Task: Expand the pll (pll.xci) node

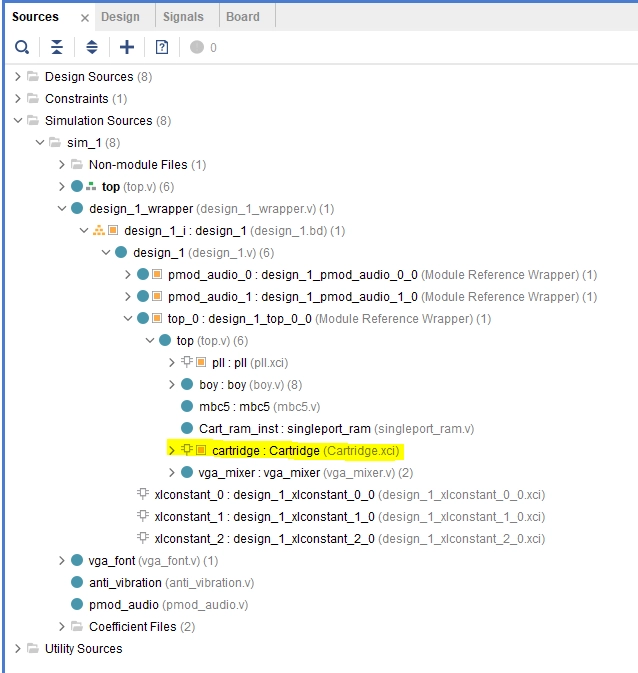Action: (172, 363)
